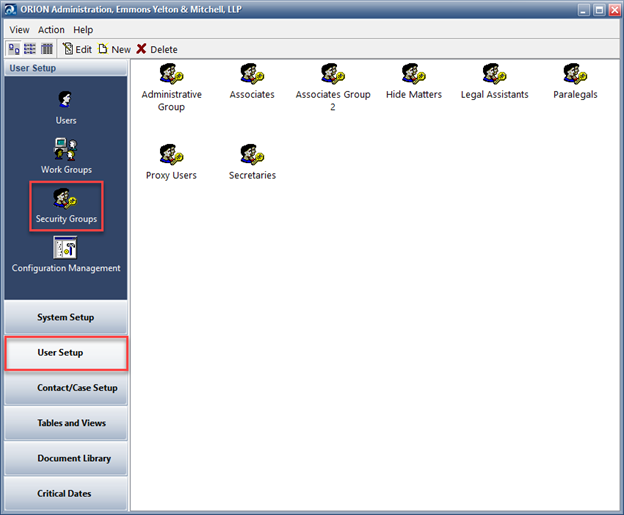
Task: Select the Legal Assistants security group
Action: click(x=495, y=82)
